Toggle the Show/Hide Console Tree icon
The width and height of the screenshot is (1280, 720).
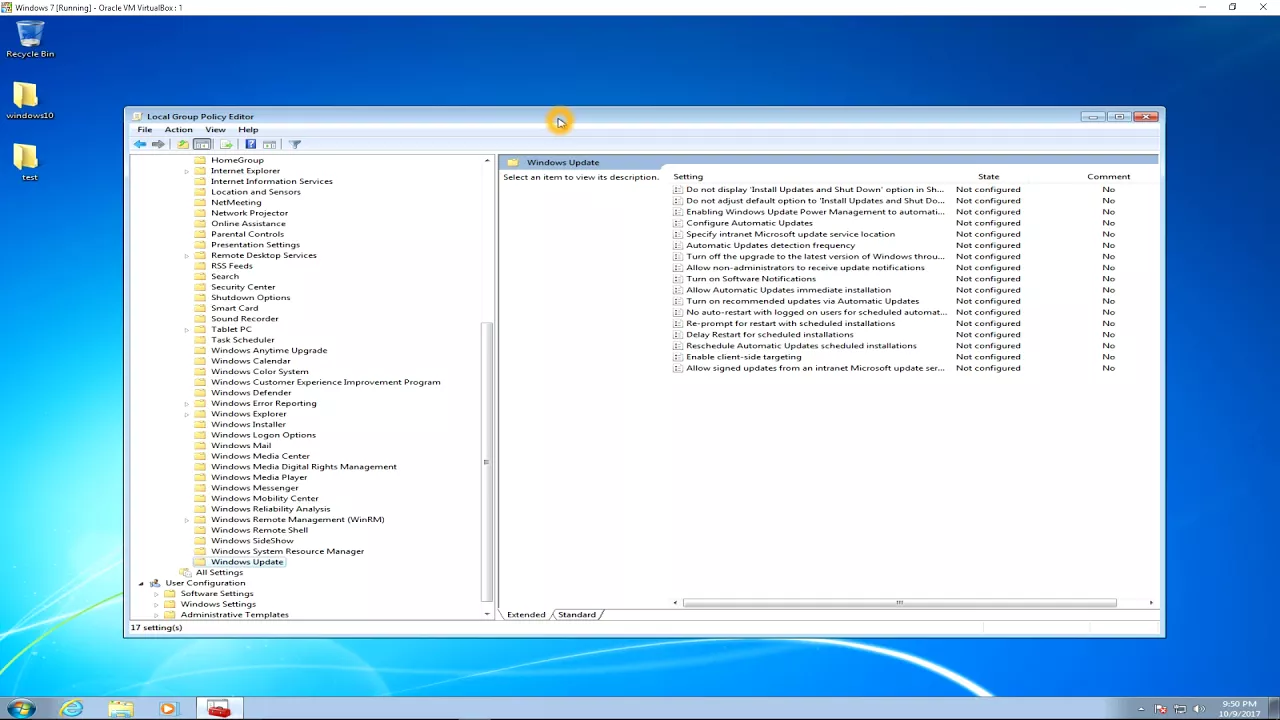pos(202,144)
